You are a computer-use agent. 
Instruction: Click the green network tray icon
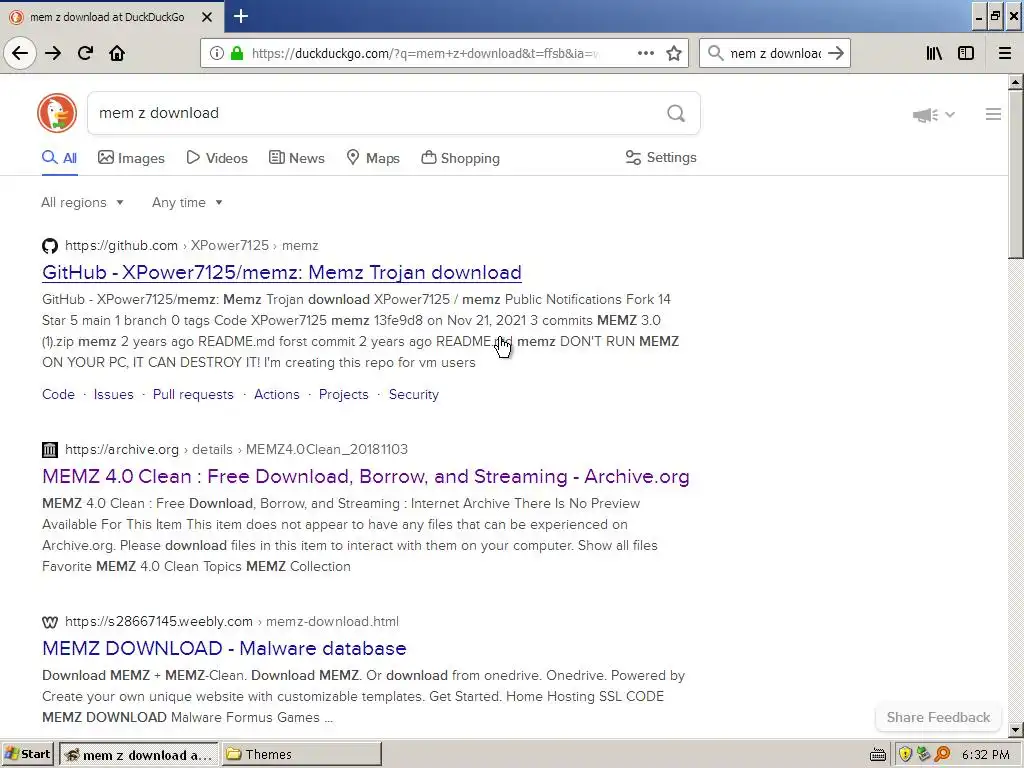(923, 754)
